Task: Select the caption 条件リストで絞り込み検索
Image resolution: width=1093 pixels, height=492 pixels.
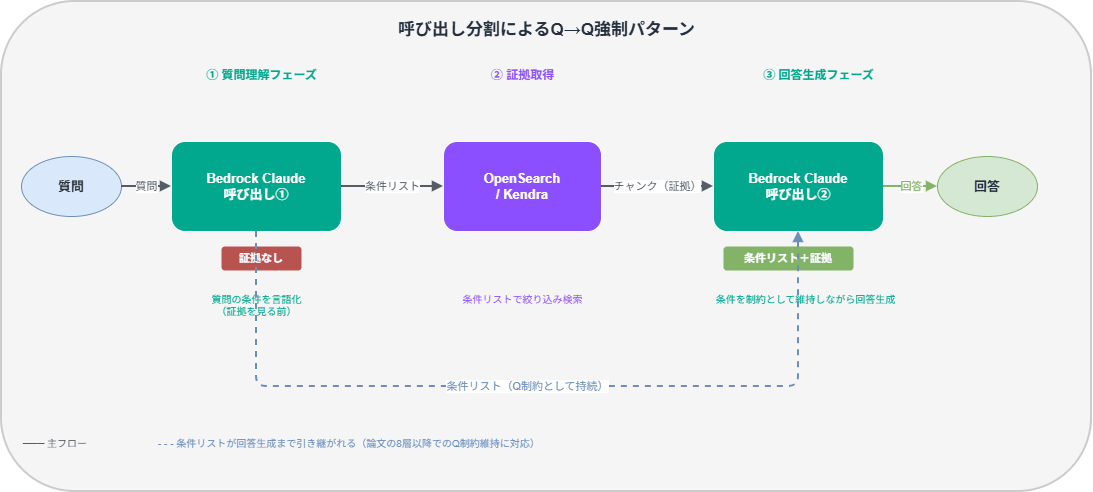Action: [x=522, y=299]
